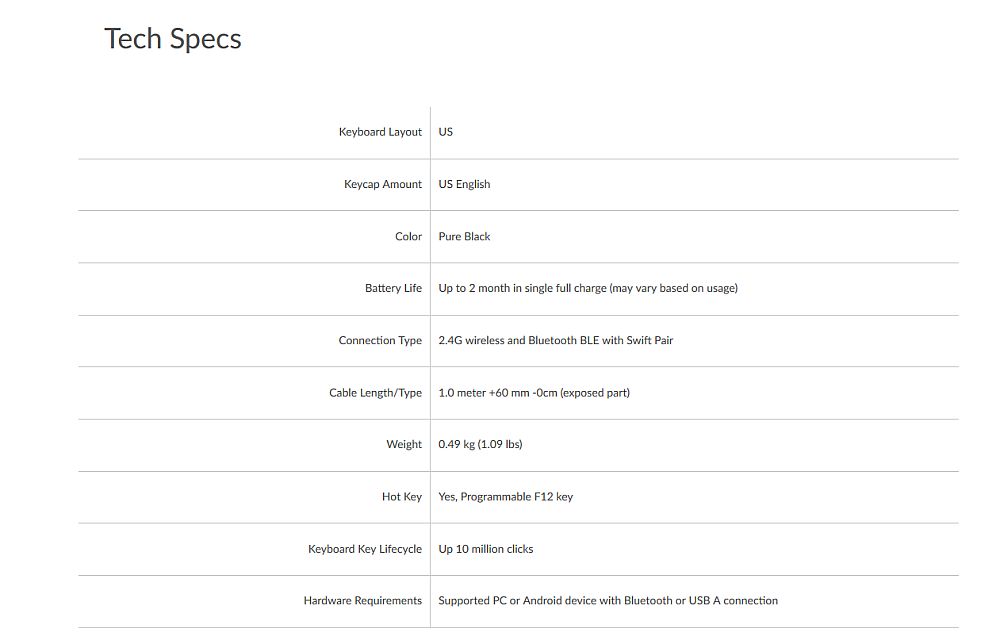Click the Pure Black color value
The height and width of the screenshot is (644, 1000).
pos(464,237)
